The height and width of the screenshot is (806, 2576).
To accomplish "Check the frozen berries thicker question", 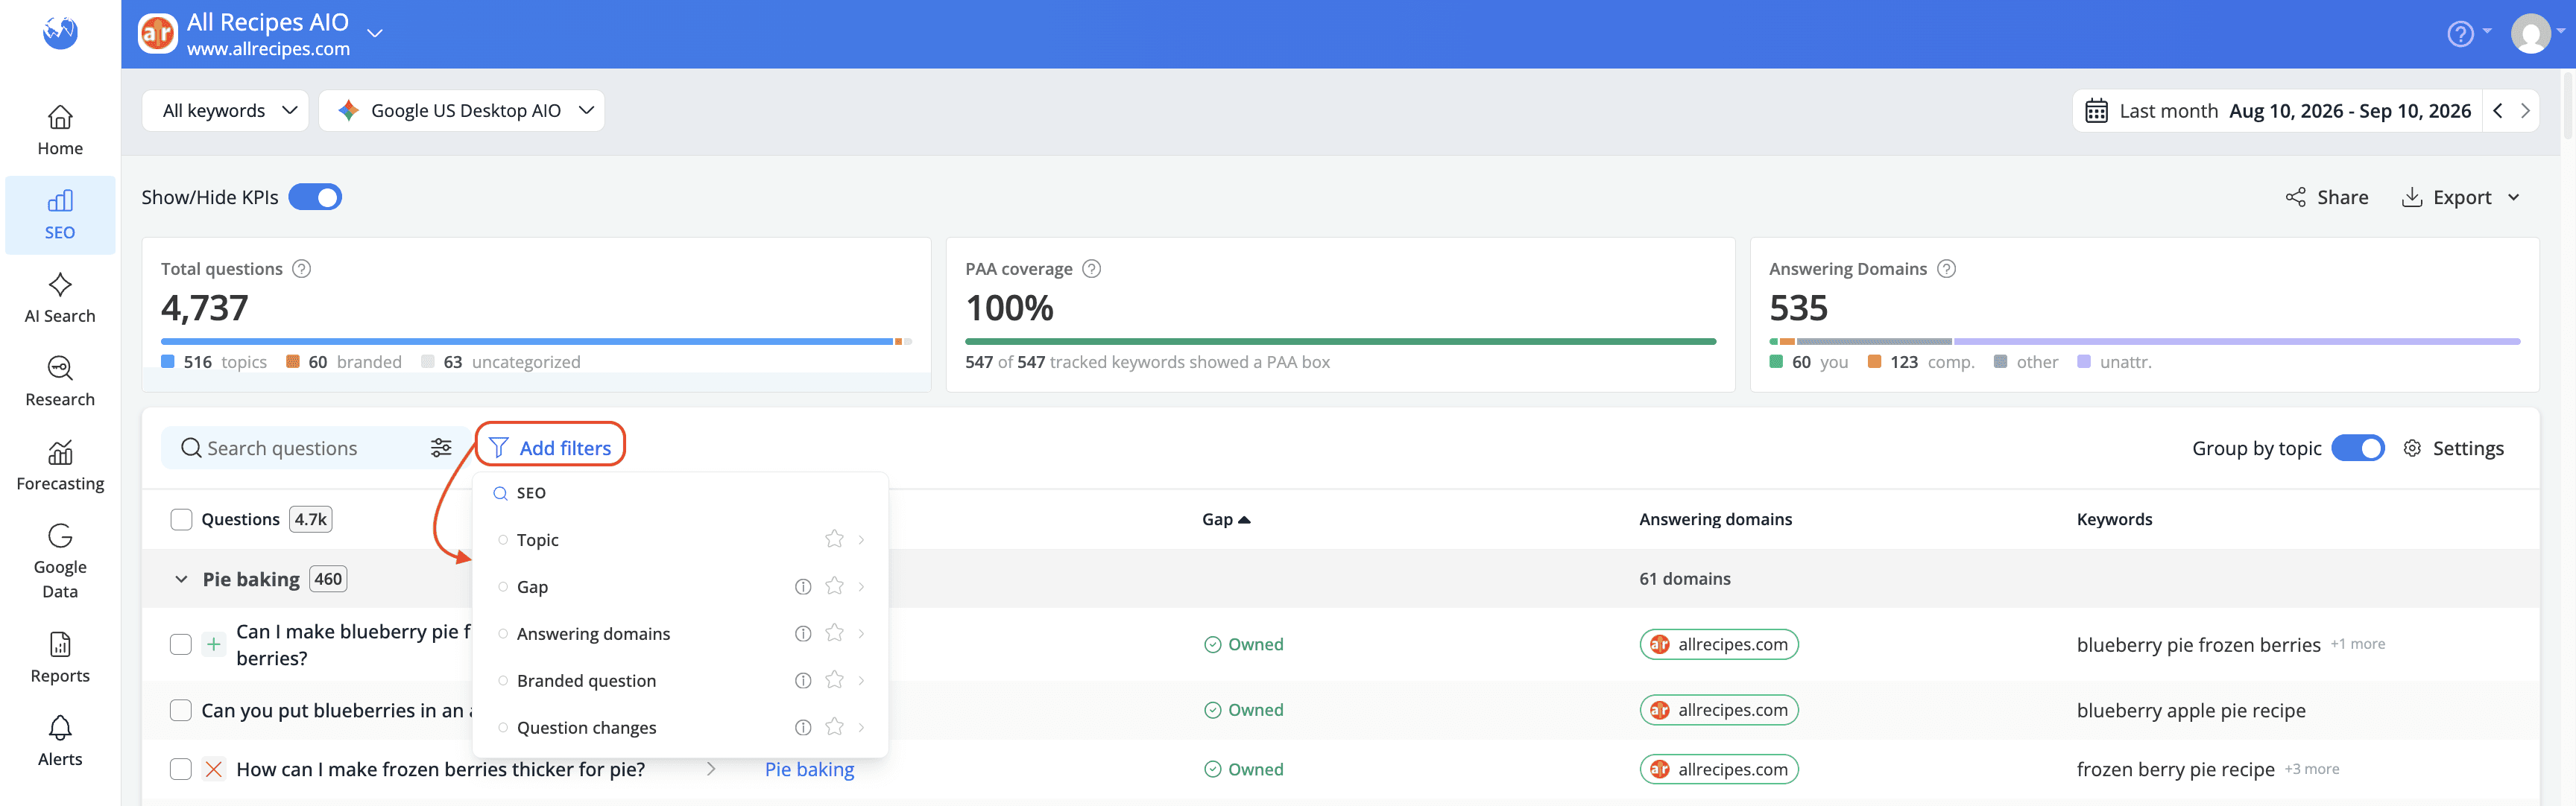I will pos(181,770).
